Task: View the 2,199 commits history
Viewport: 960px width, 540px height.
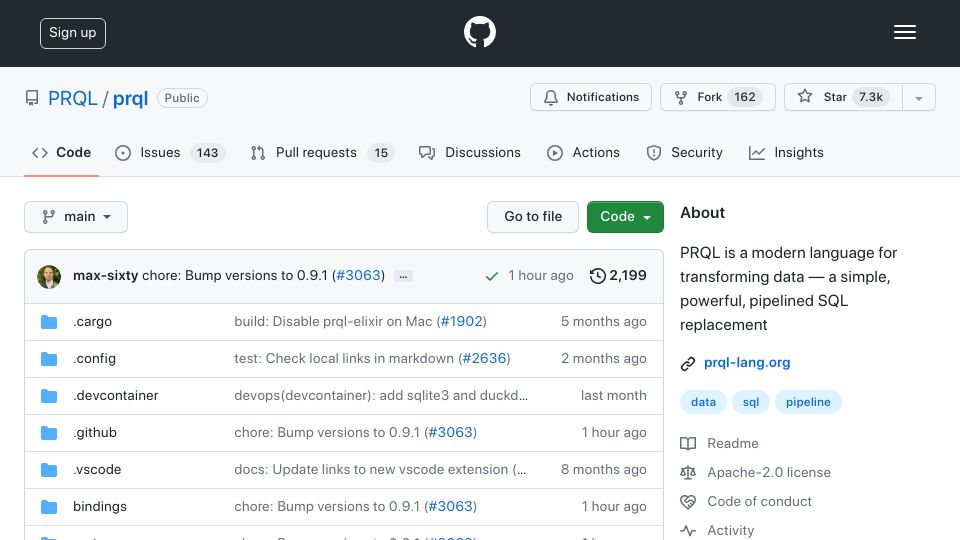Action: 618,276
